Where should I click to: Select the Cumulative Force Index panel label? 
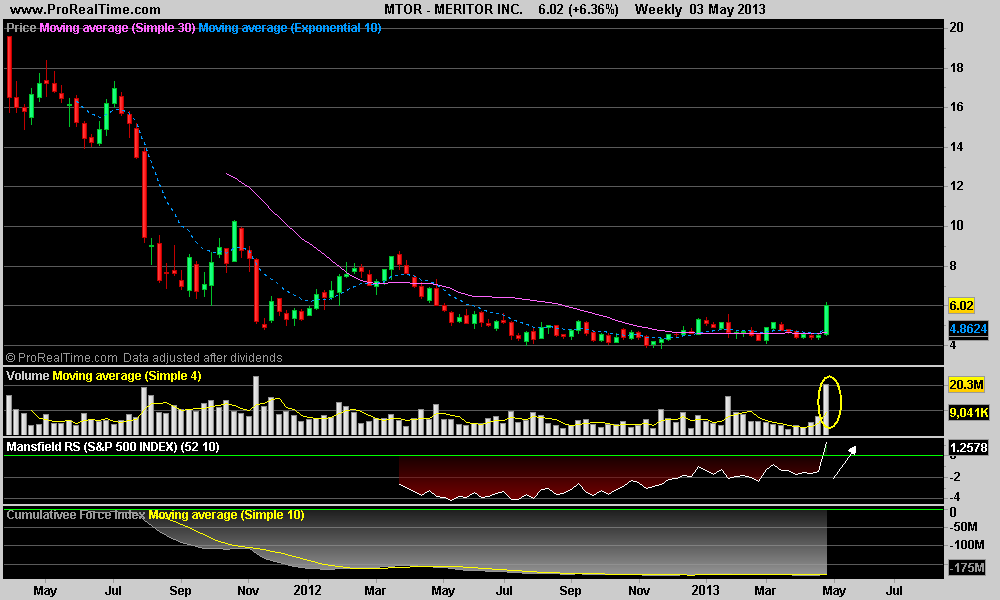click(75, 514)
